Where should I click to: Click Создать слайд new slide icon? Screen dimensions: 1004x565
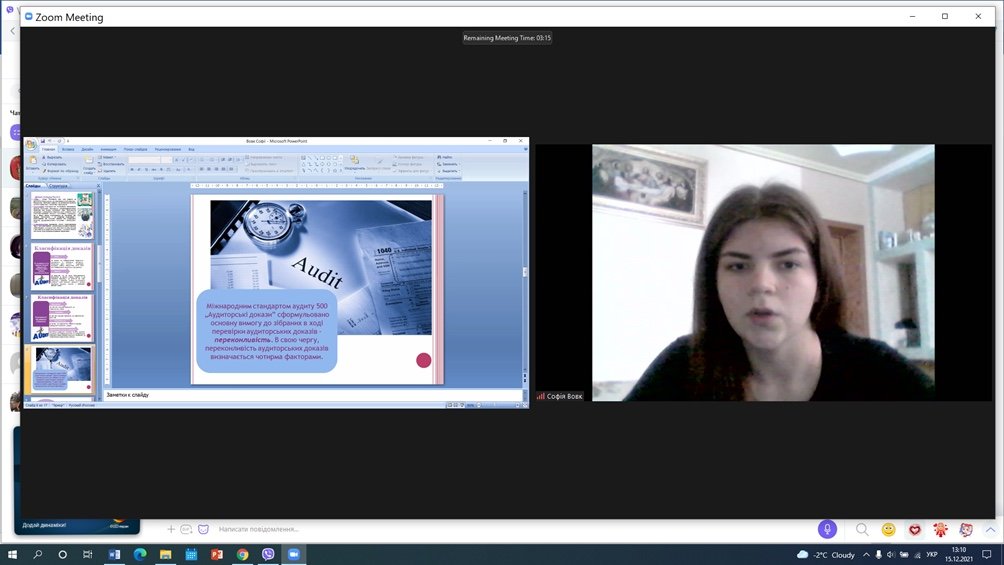(89, 163)
